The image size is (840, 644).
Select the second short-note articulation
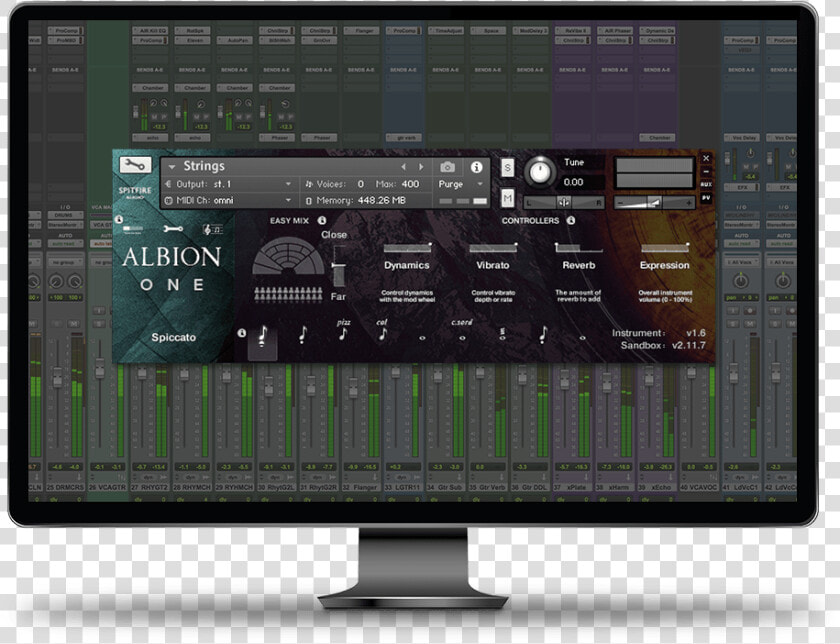pos(303,335)
